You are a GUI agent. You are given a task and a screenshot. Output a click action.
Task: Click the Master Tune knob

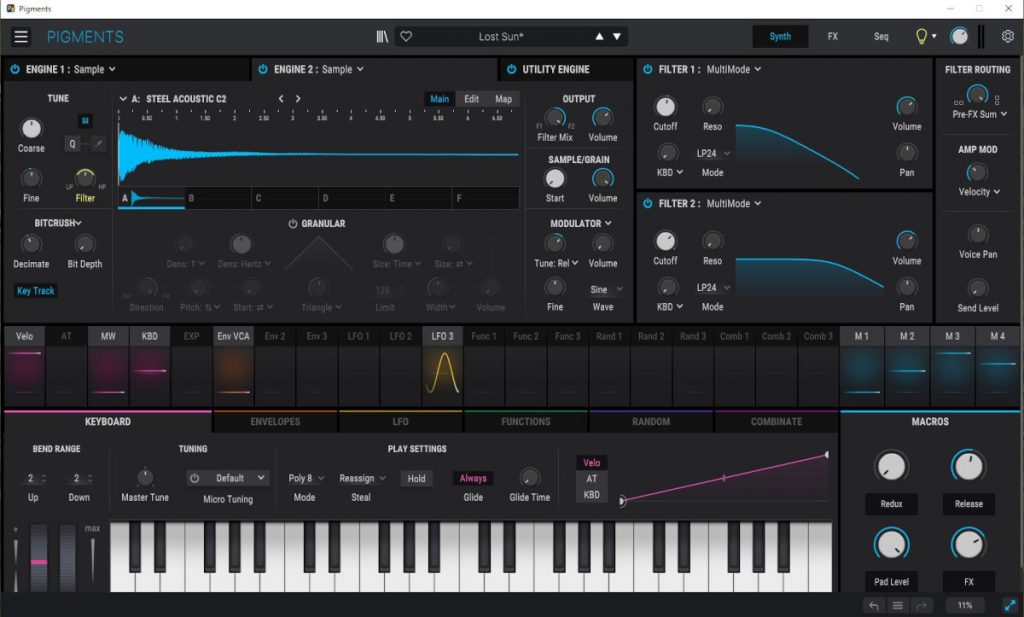click(x=145, y=477)
